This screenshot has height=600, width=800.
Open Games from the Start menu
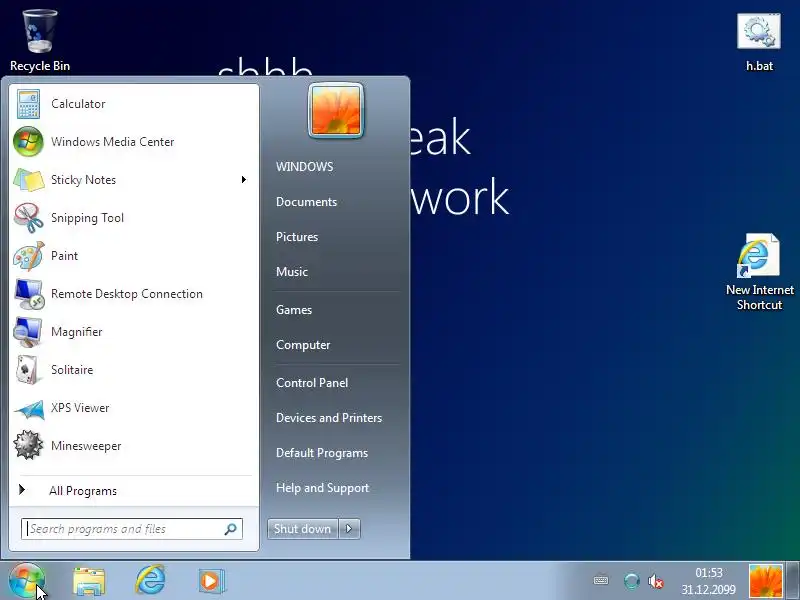[294, 310]
